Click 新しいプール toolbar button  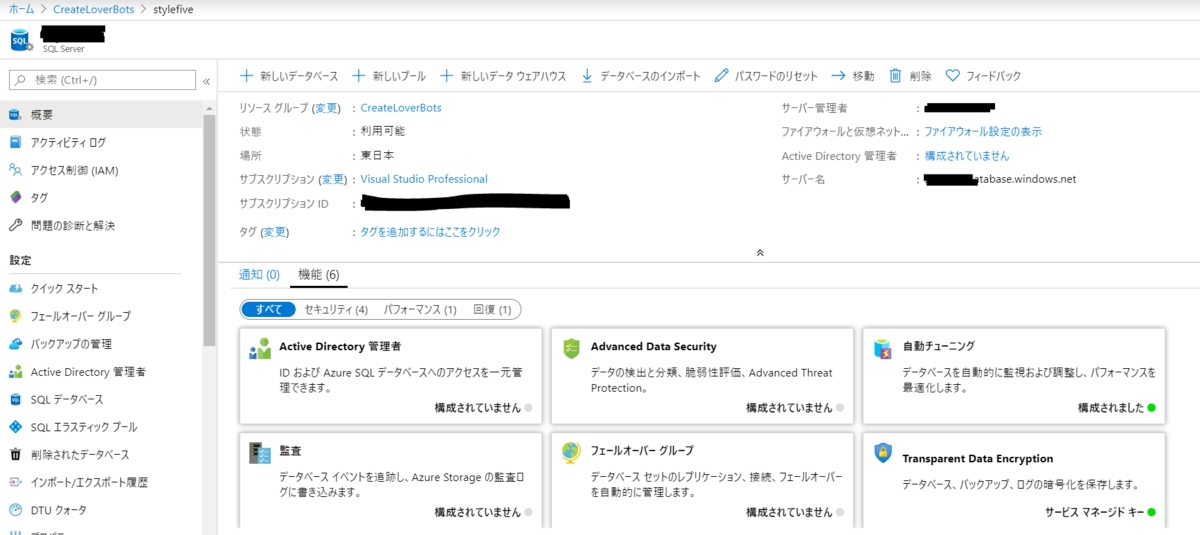388,76
